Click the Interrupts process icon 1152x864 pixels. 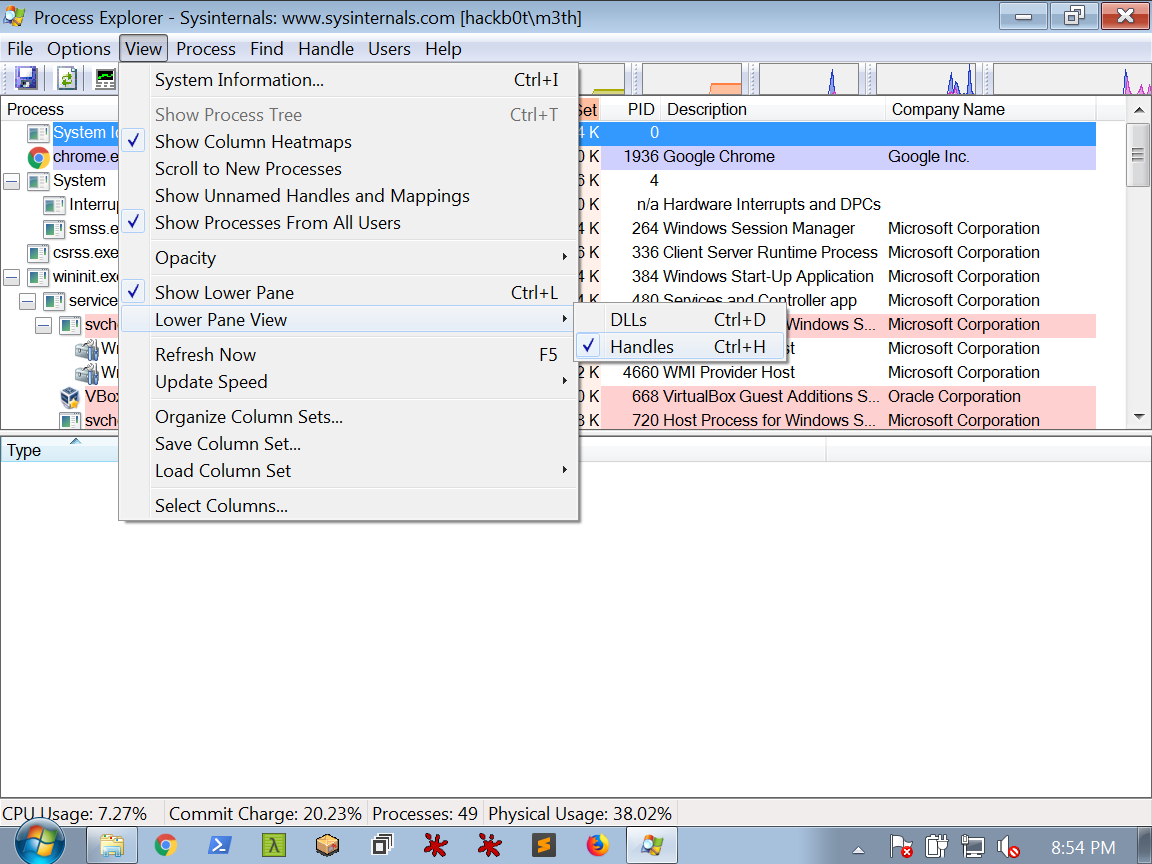[54, 205]
